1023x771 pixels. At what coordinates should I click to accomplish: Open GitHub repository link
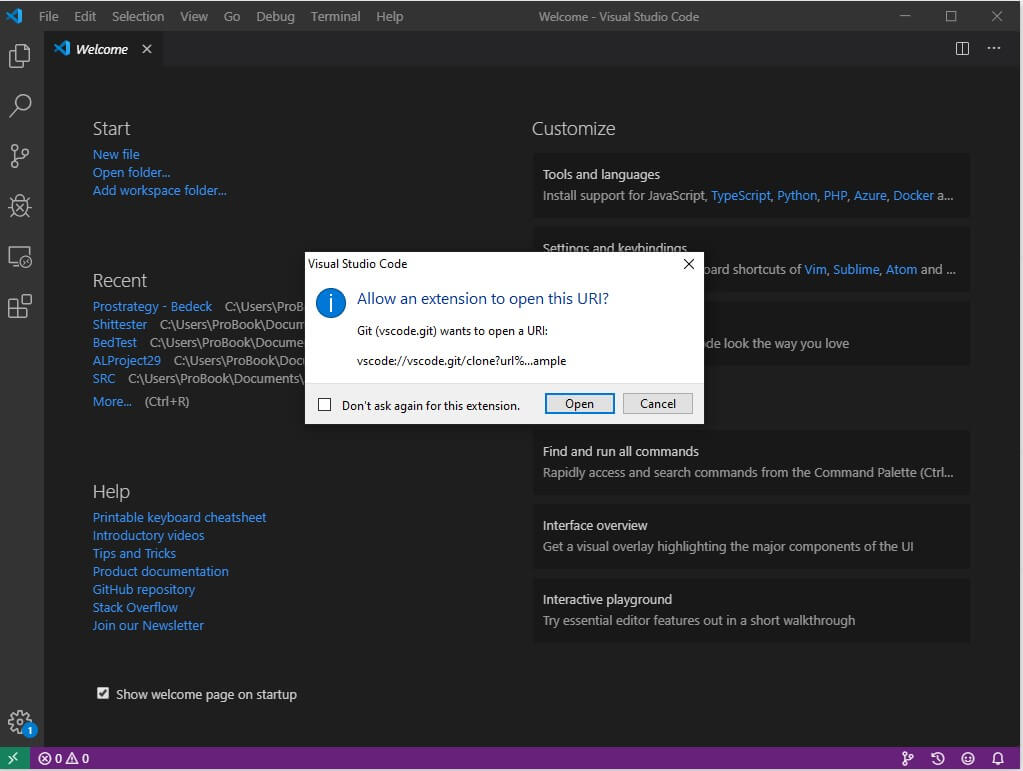pyautogui.click(x=144, y=590)
